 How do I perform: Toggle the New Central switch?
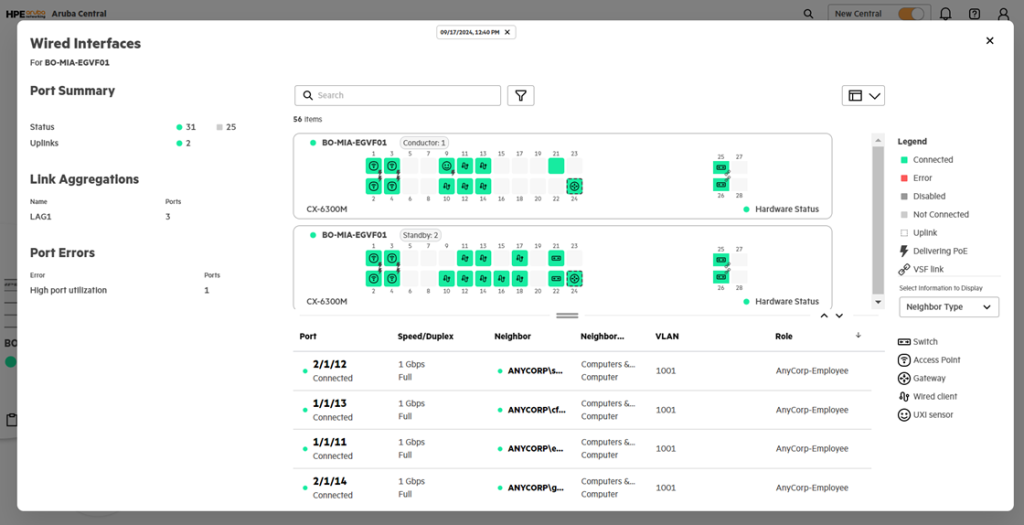click(x=910, y=14)
